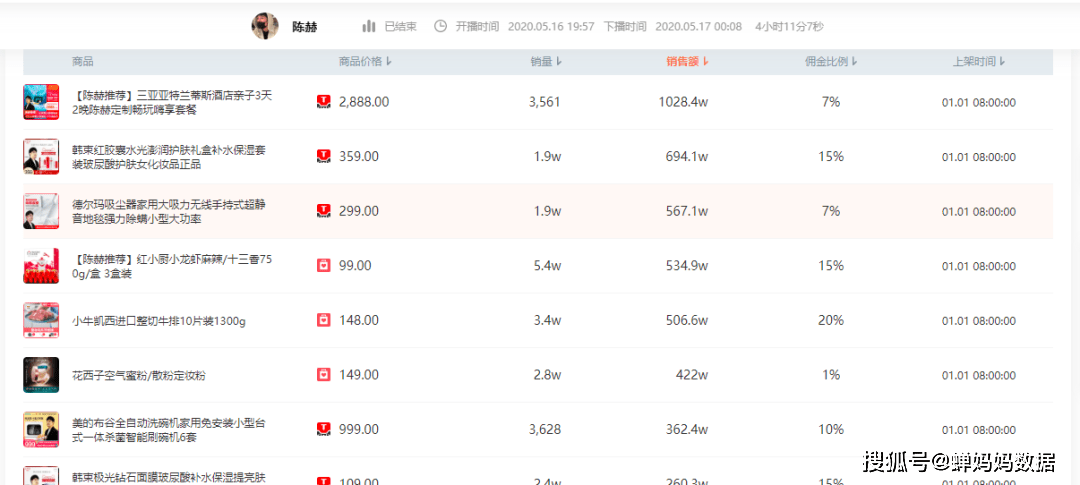Sort the table by 佣金比例 column
The image size is (1080, 485).
pos(831,62)
